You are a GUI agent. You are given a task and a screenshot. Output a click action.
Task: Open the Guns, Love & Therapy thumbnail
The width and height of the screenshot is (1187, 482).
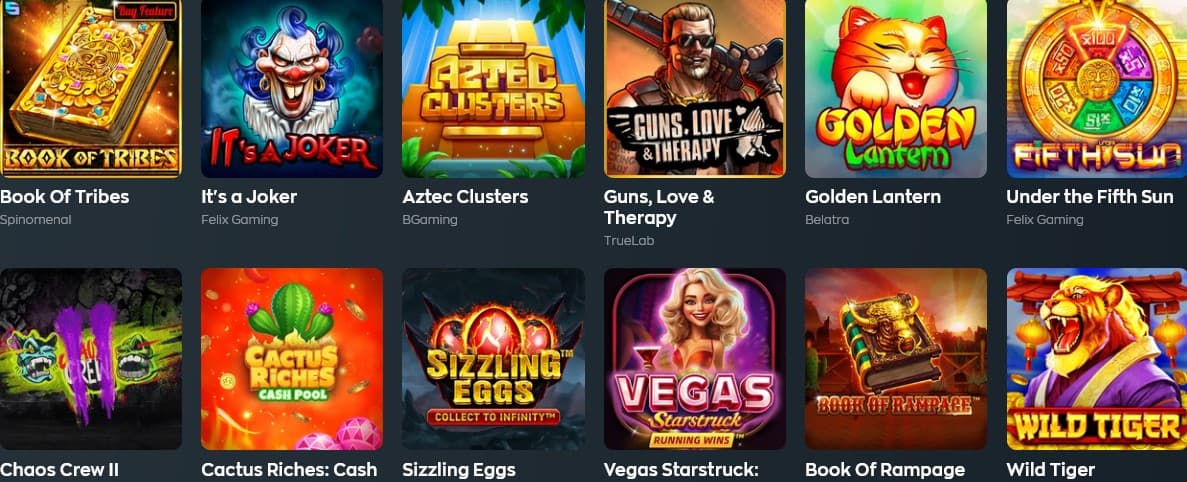pos(694,89)
